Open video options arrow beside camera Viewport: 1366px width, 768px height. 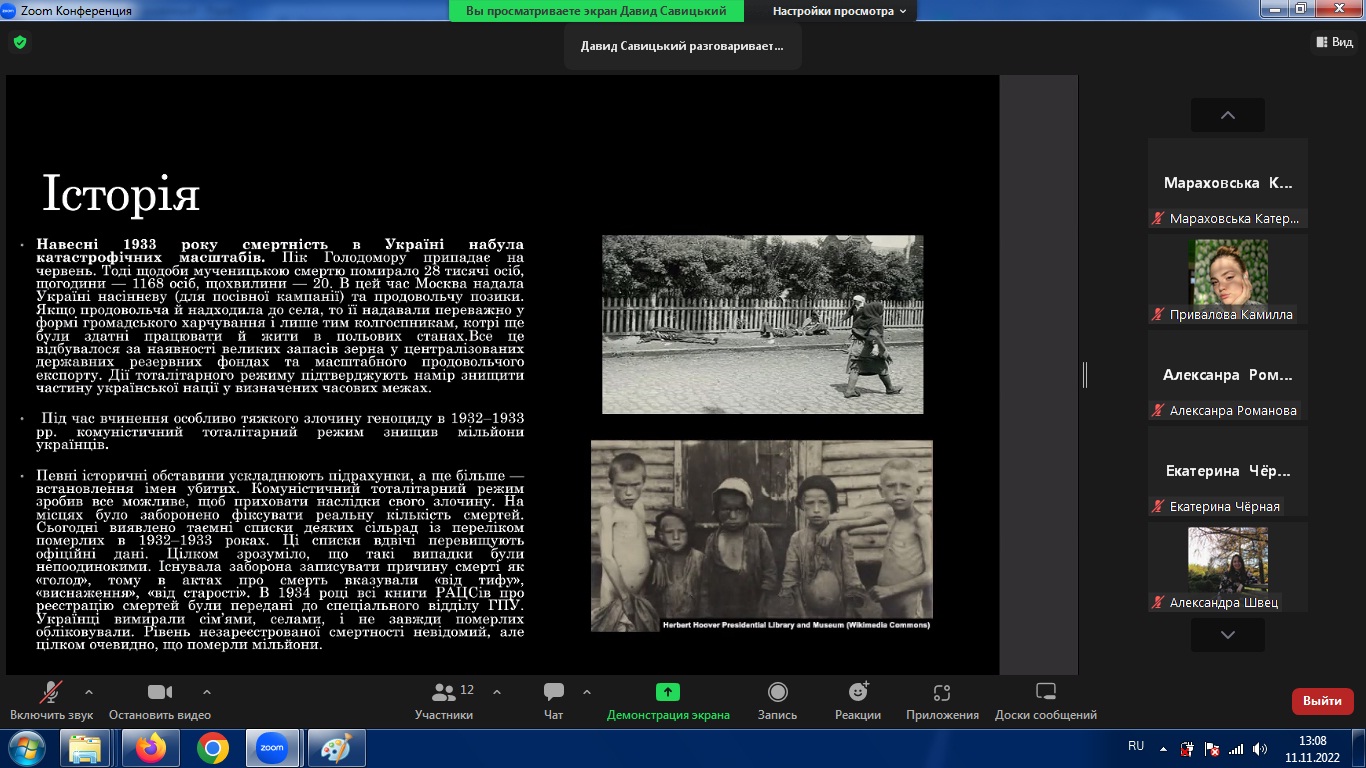tap(207, 691)
